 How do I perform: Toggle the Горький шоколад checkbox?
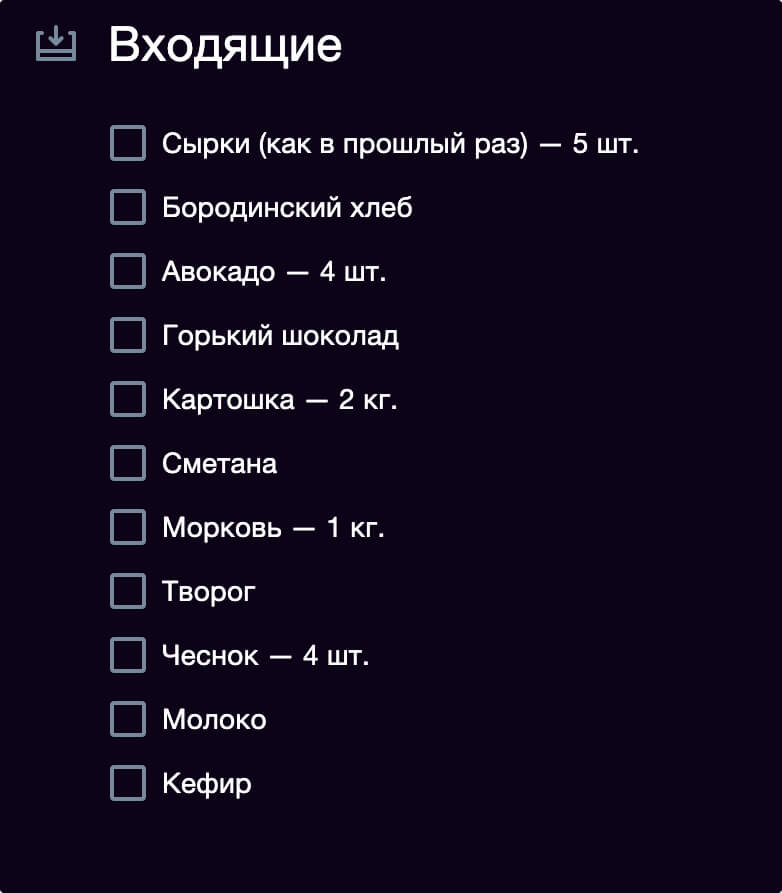click(128, 335)
